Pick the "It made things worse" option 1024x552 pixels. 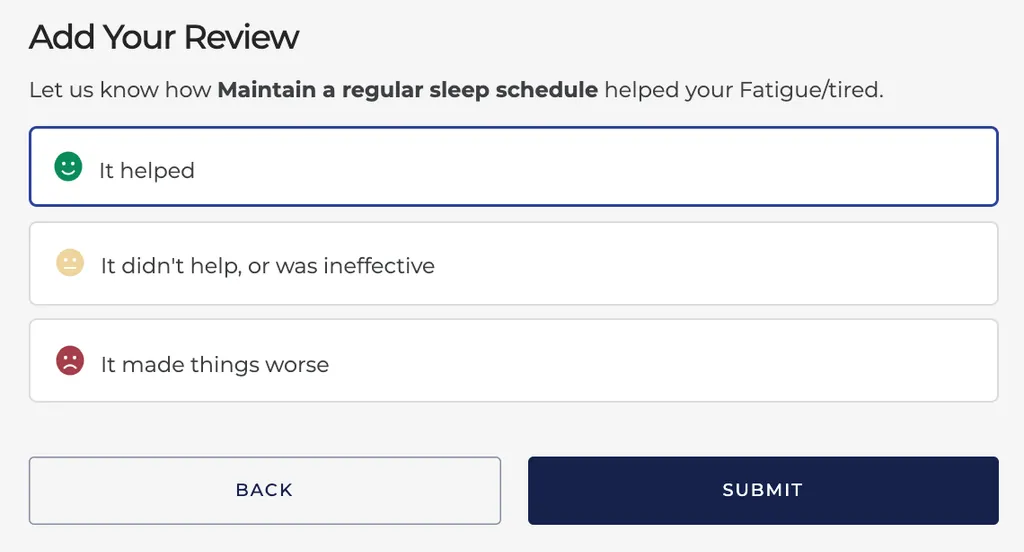click(x=513, y=361)
